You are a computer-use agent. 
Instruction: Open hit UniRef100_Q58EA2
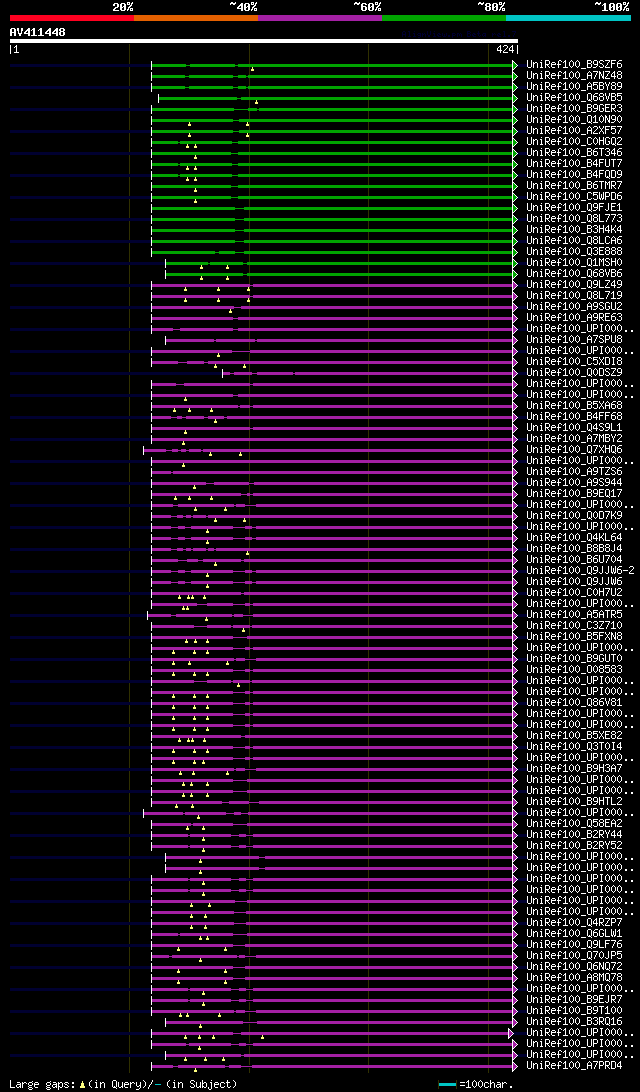575,823
